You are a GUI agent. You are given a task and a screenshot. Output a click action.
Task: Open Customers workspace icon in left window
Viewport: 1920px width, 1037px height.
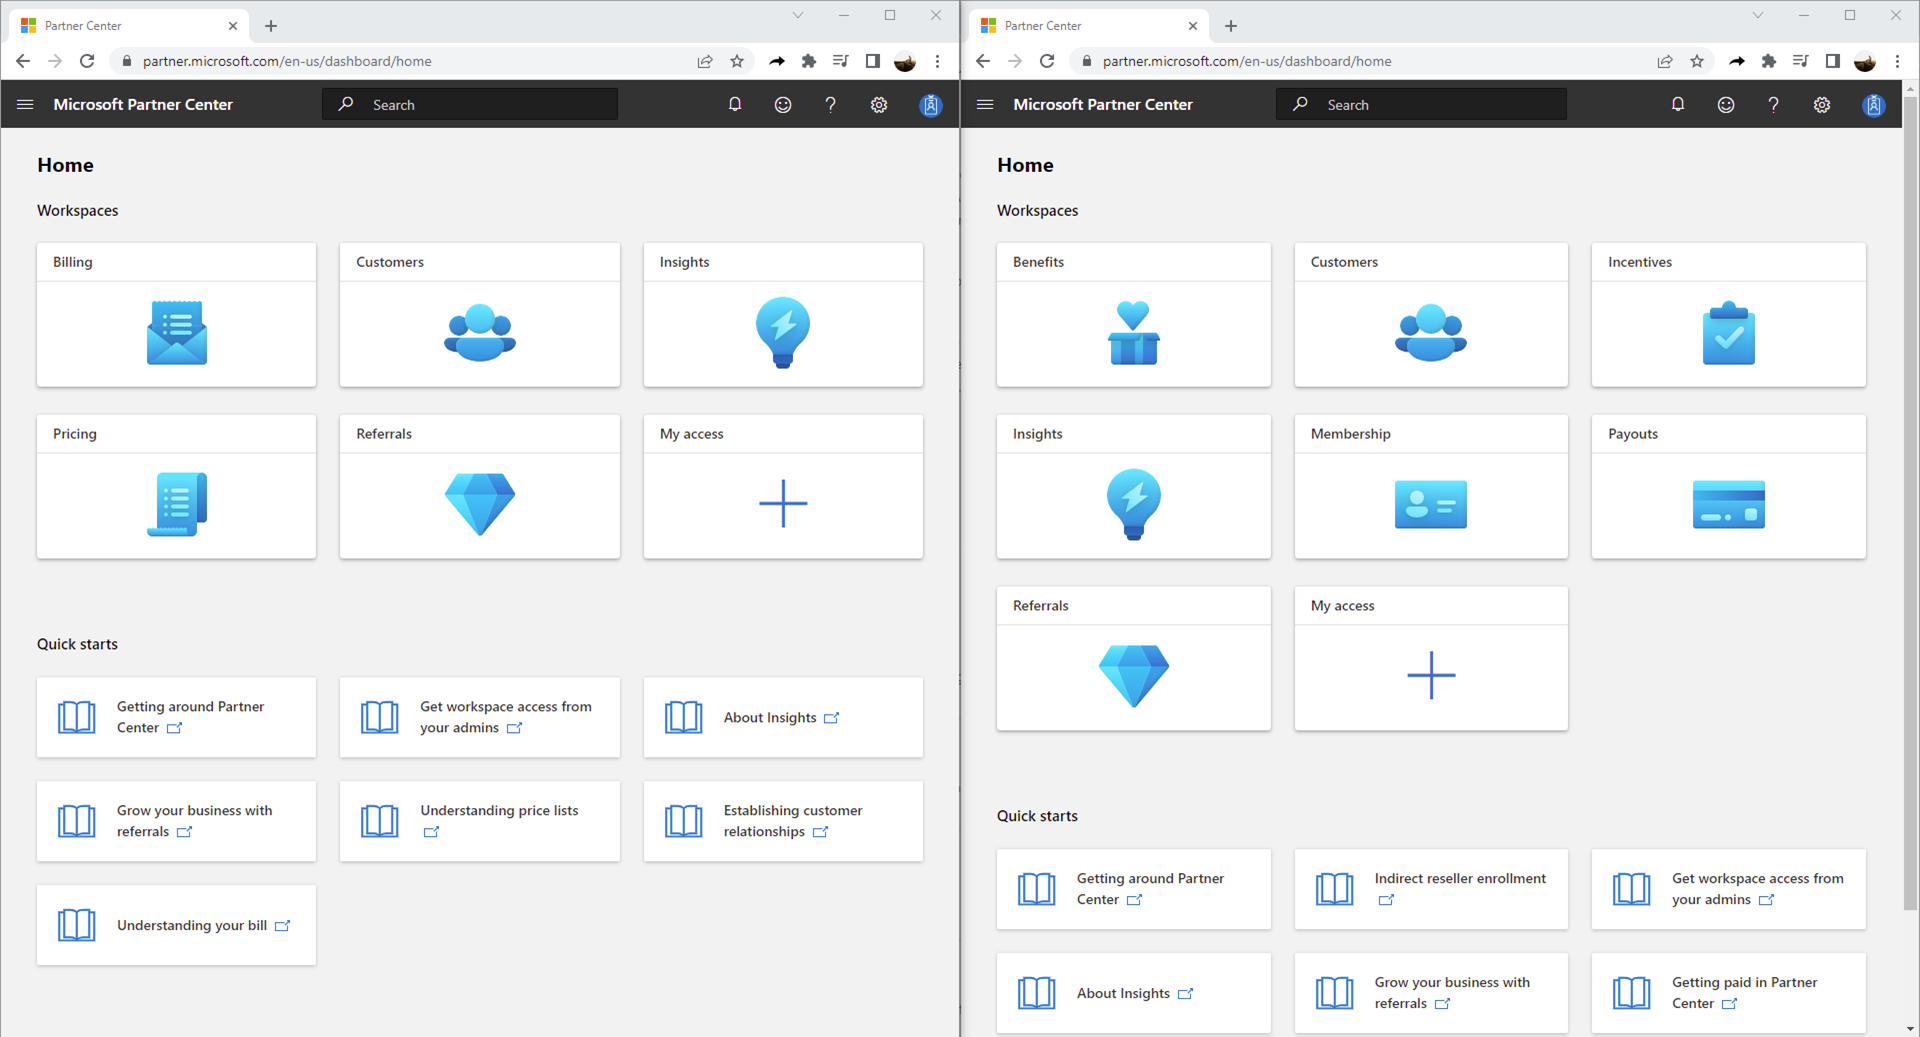pos(480,333)
